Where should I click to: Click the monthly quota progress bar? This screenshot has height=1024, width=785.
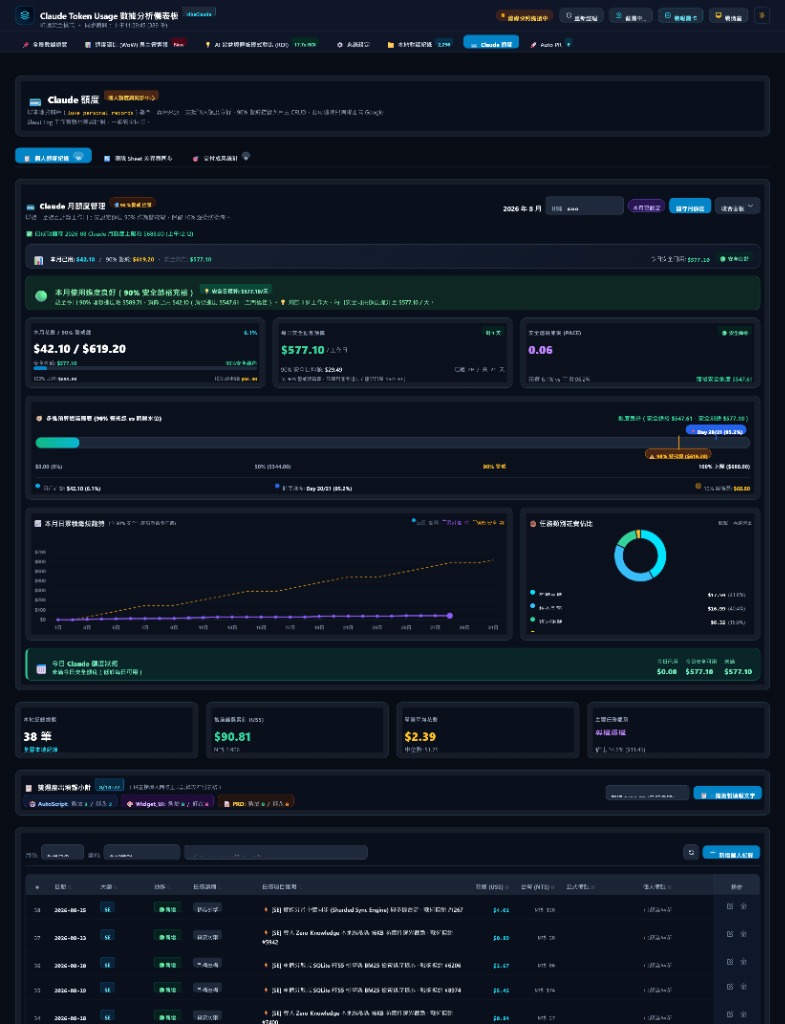[392, 443]
